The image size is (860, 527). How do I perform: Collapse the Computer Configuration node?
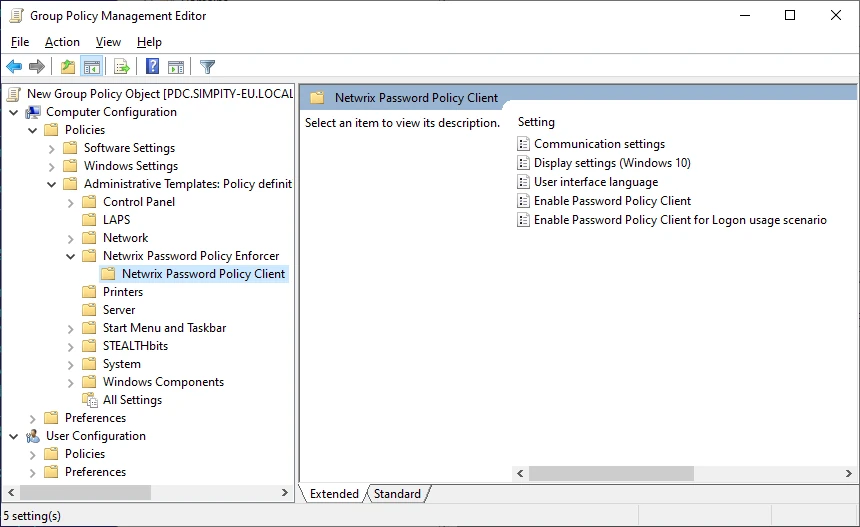click(14, 112)
